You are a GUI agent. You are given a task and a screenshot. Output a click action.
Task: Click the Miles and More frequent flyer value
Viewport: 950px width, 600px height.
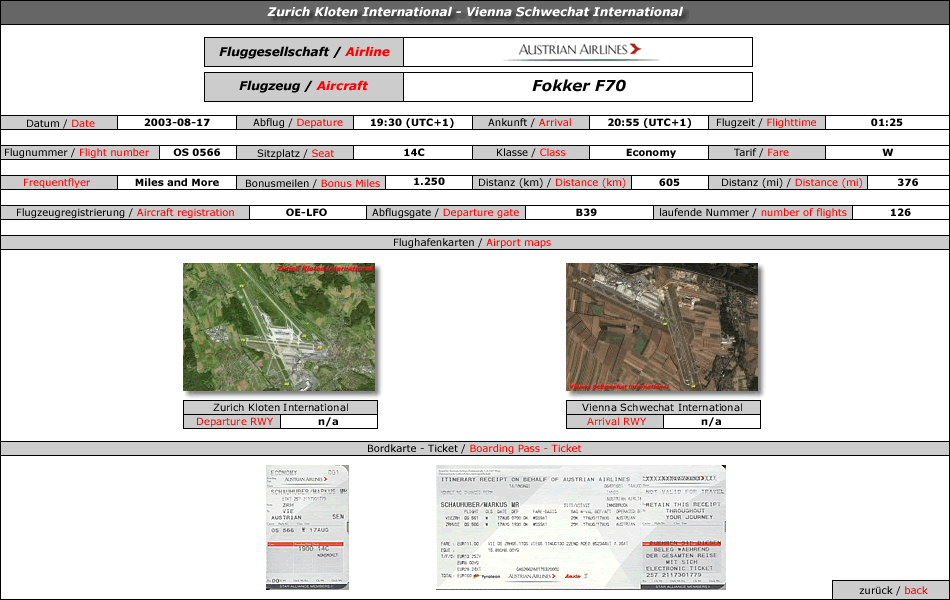pos(176,183)
